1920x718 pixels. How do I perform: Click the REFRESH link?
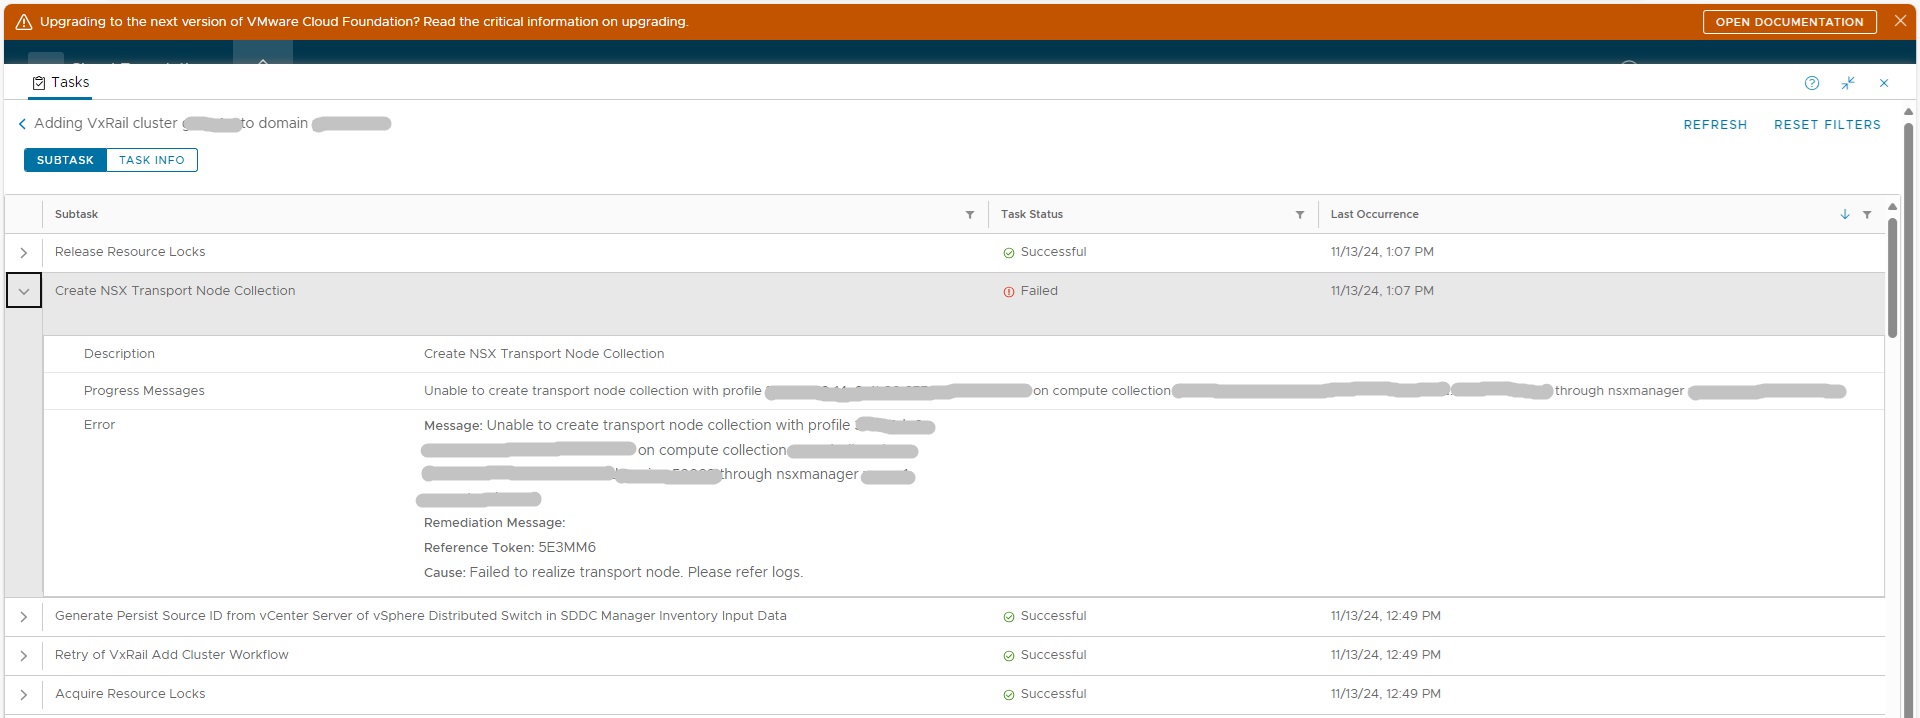1714,125
